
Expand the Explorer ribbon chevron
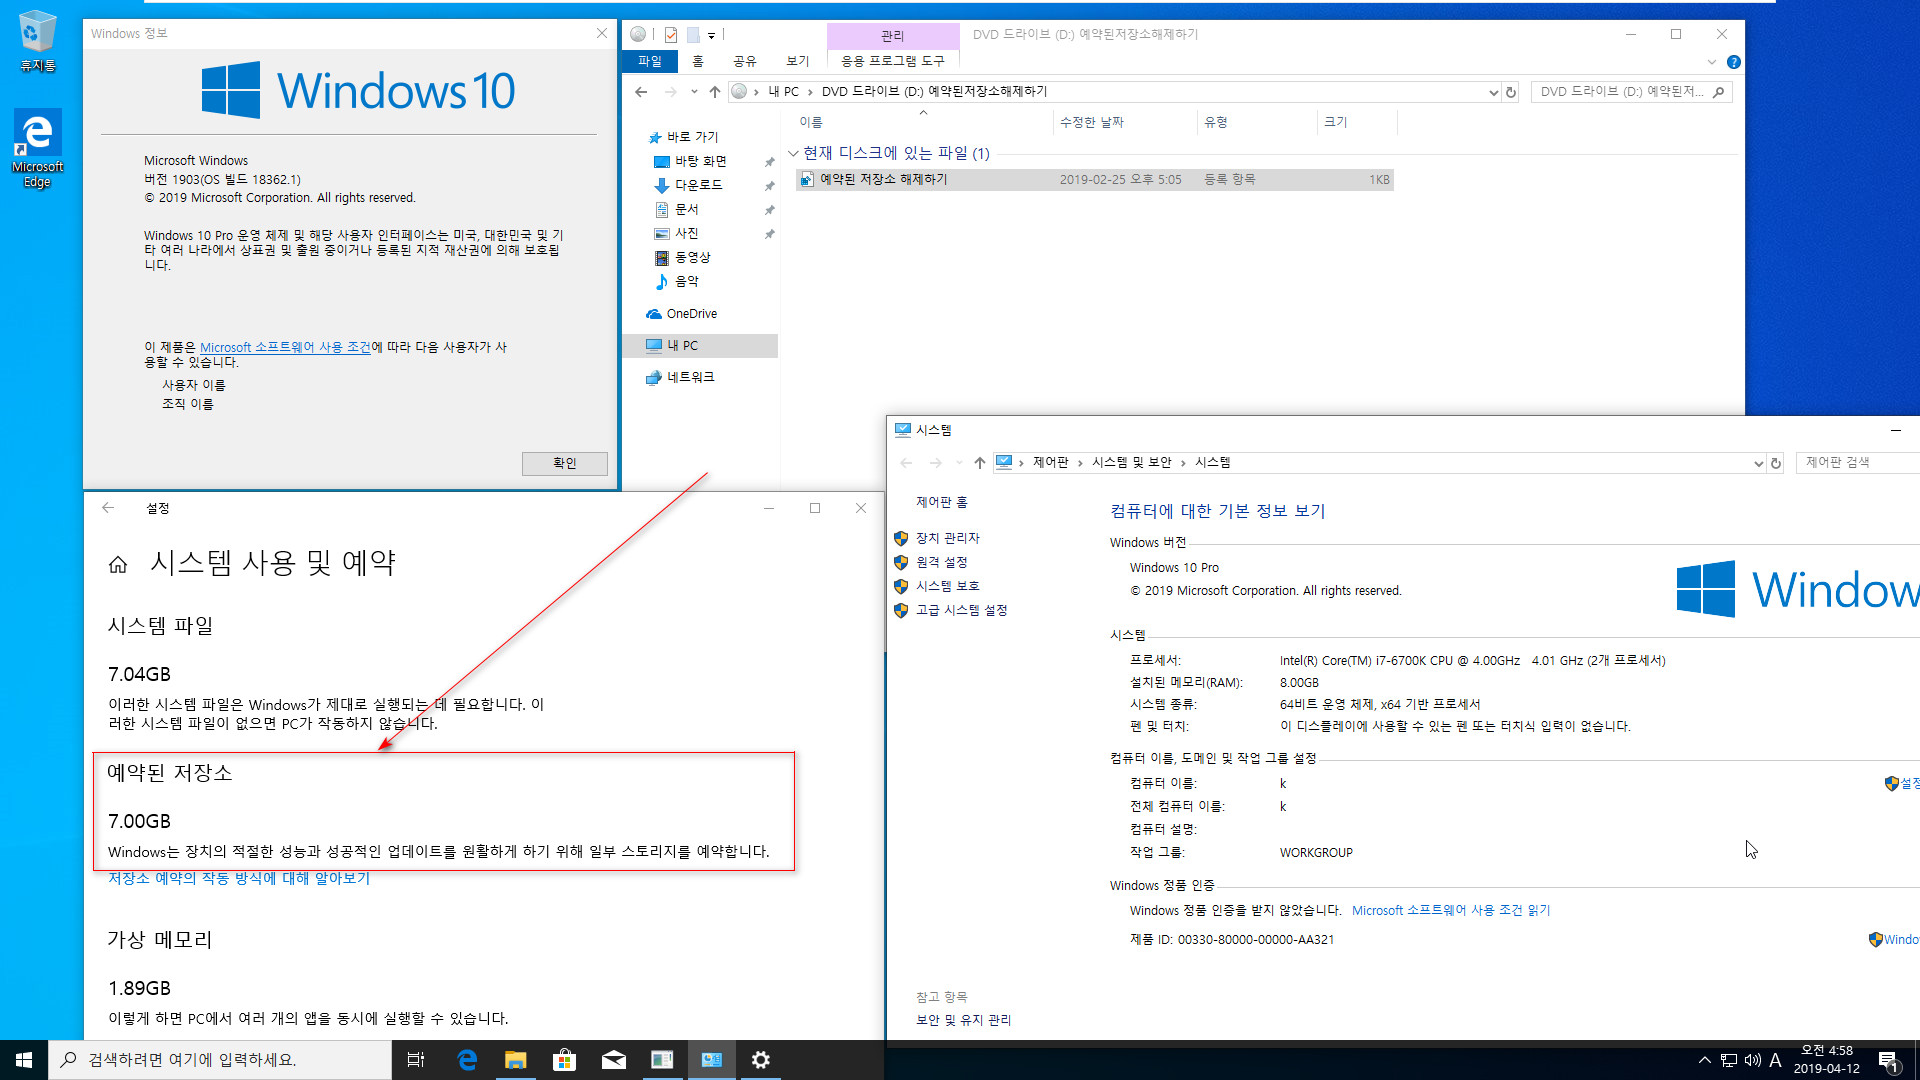point(1712,62)
